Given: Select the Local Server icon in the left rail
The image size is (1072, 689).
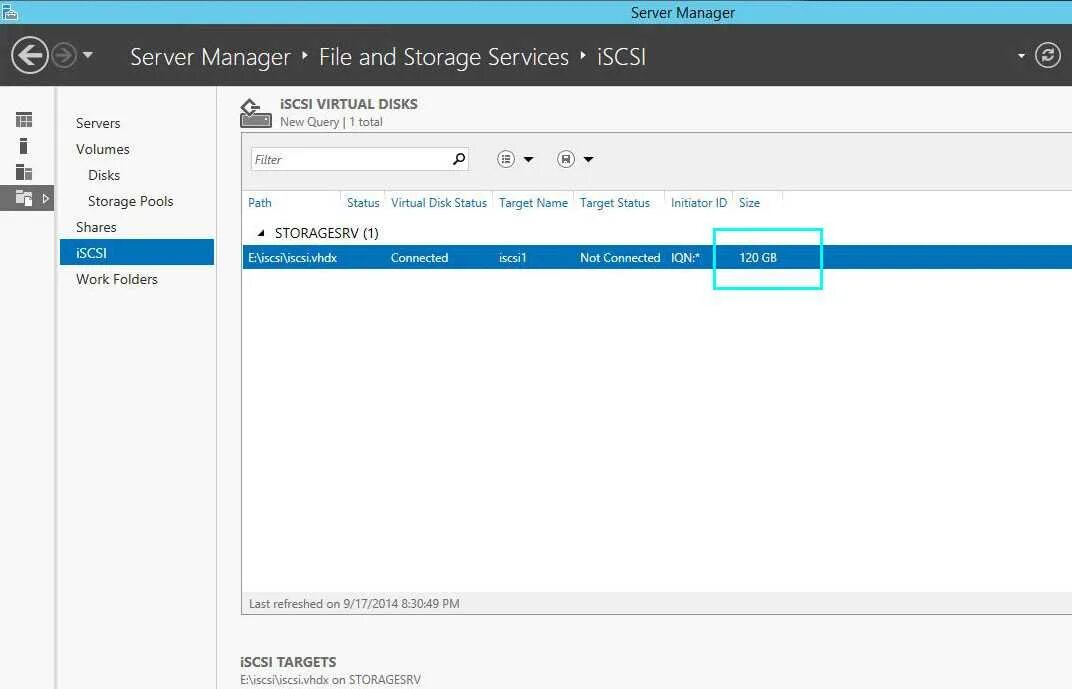Looking at the screenshot, I should tap(24, 146).
